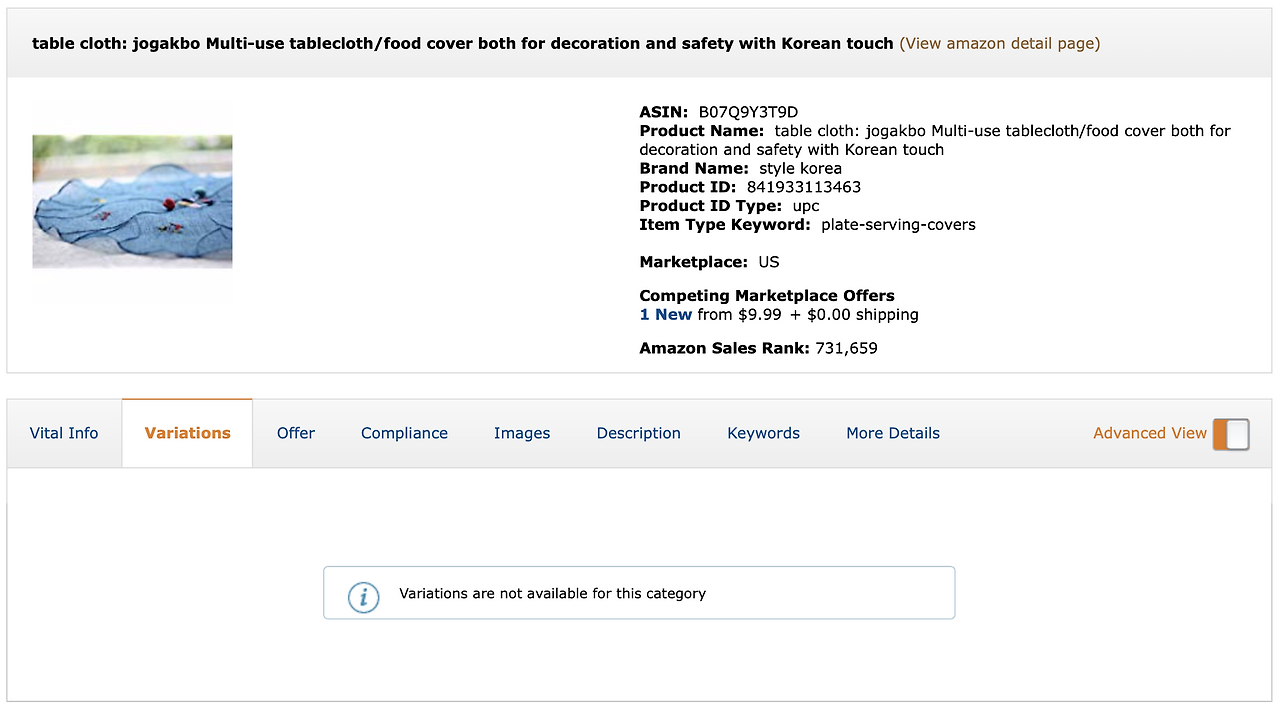Open the View amazon detail page link
Viewport: 1280px width, 707px height.
1000,43
